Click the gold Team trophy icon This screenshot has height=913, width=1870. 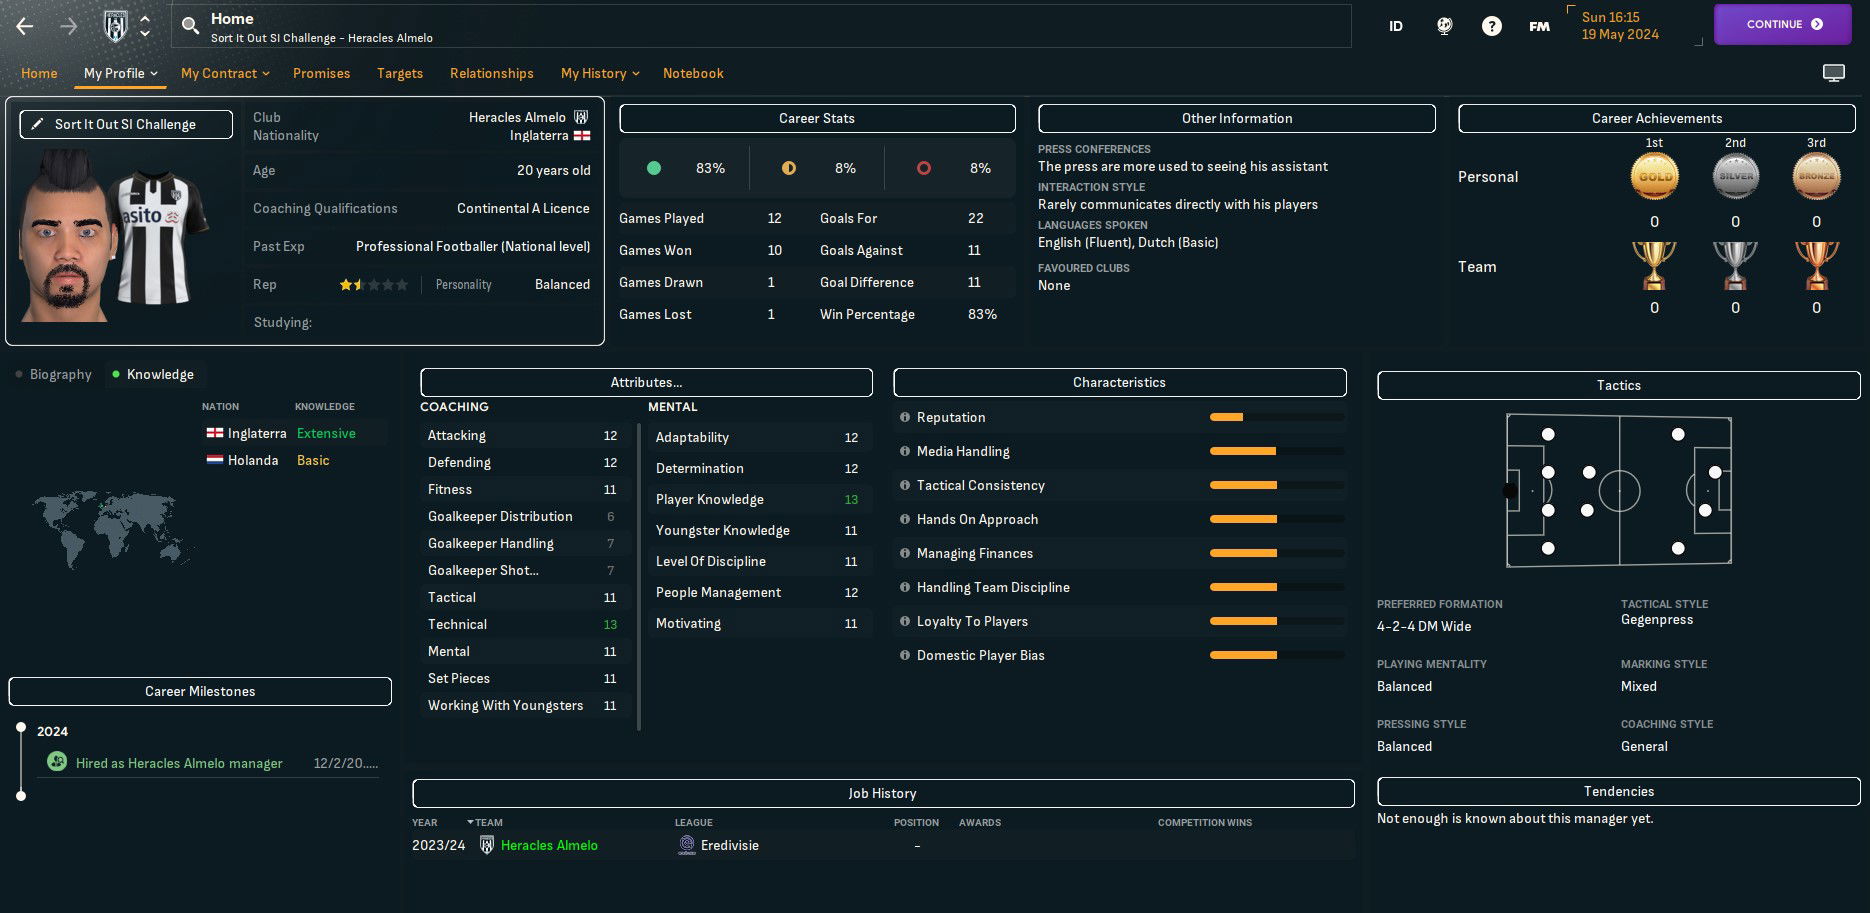(1654, 266)
